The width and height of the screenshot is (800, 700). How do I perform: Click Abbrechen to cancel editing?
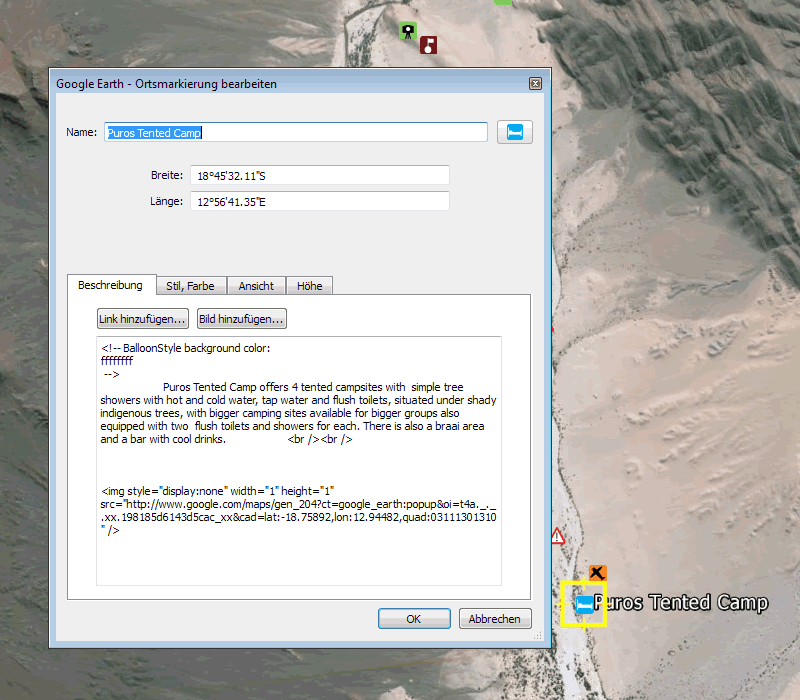click(x=495, y=619)
